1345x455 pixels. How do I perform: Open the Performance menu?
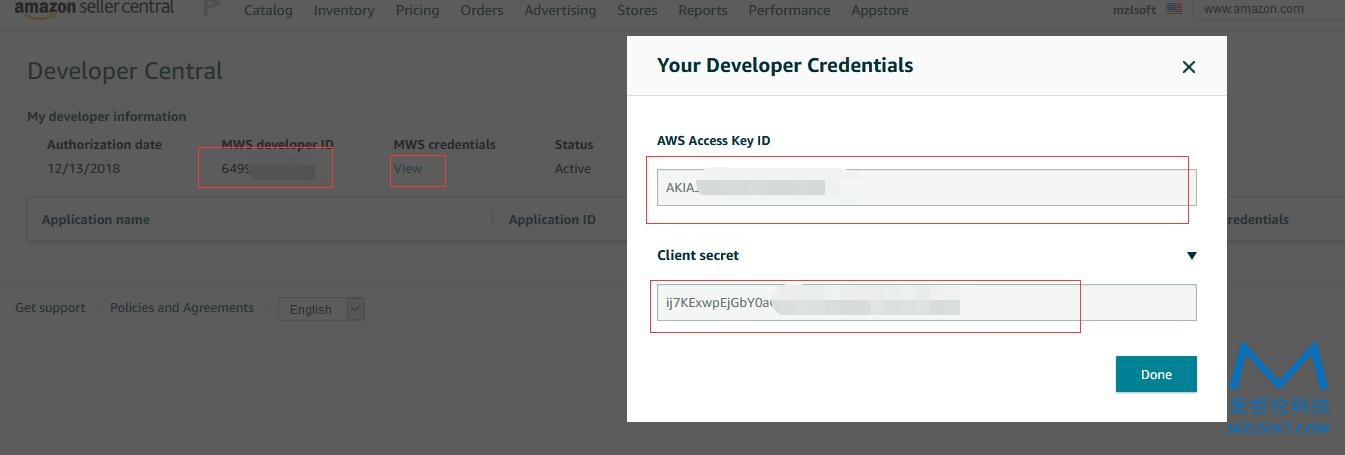pyautogui.click(x=789, y=10)
